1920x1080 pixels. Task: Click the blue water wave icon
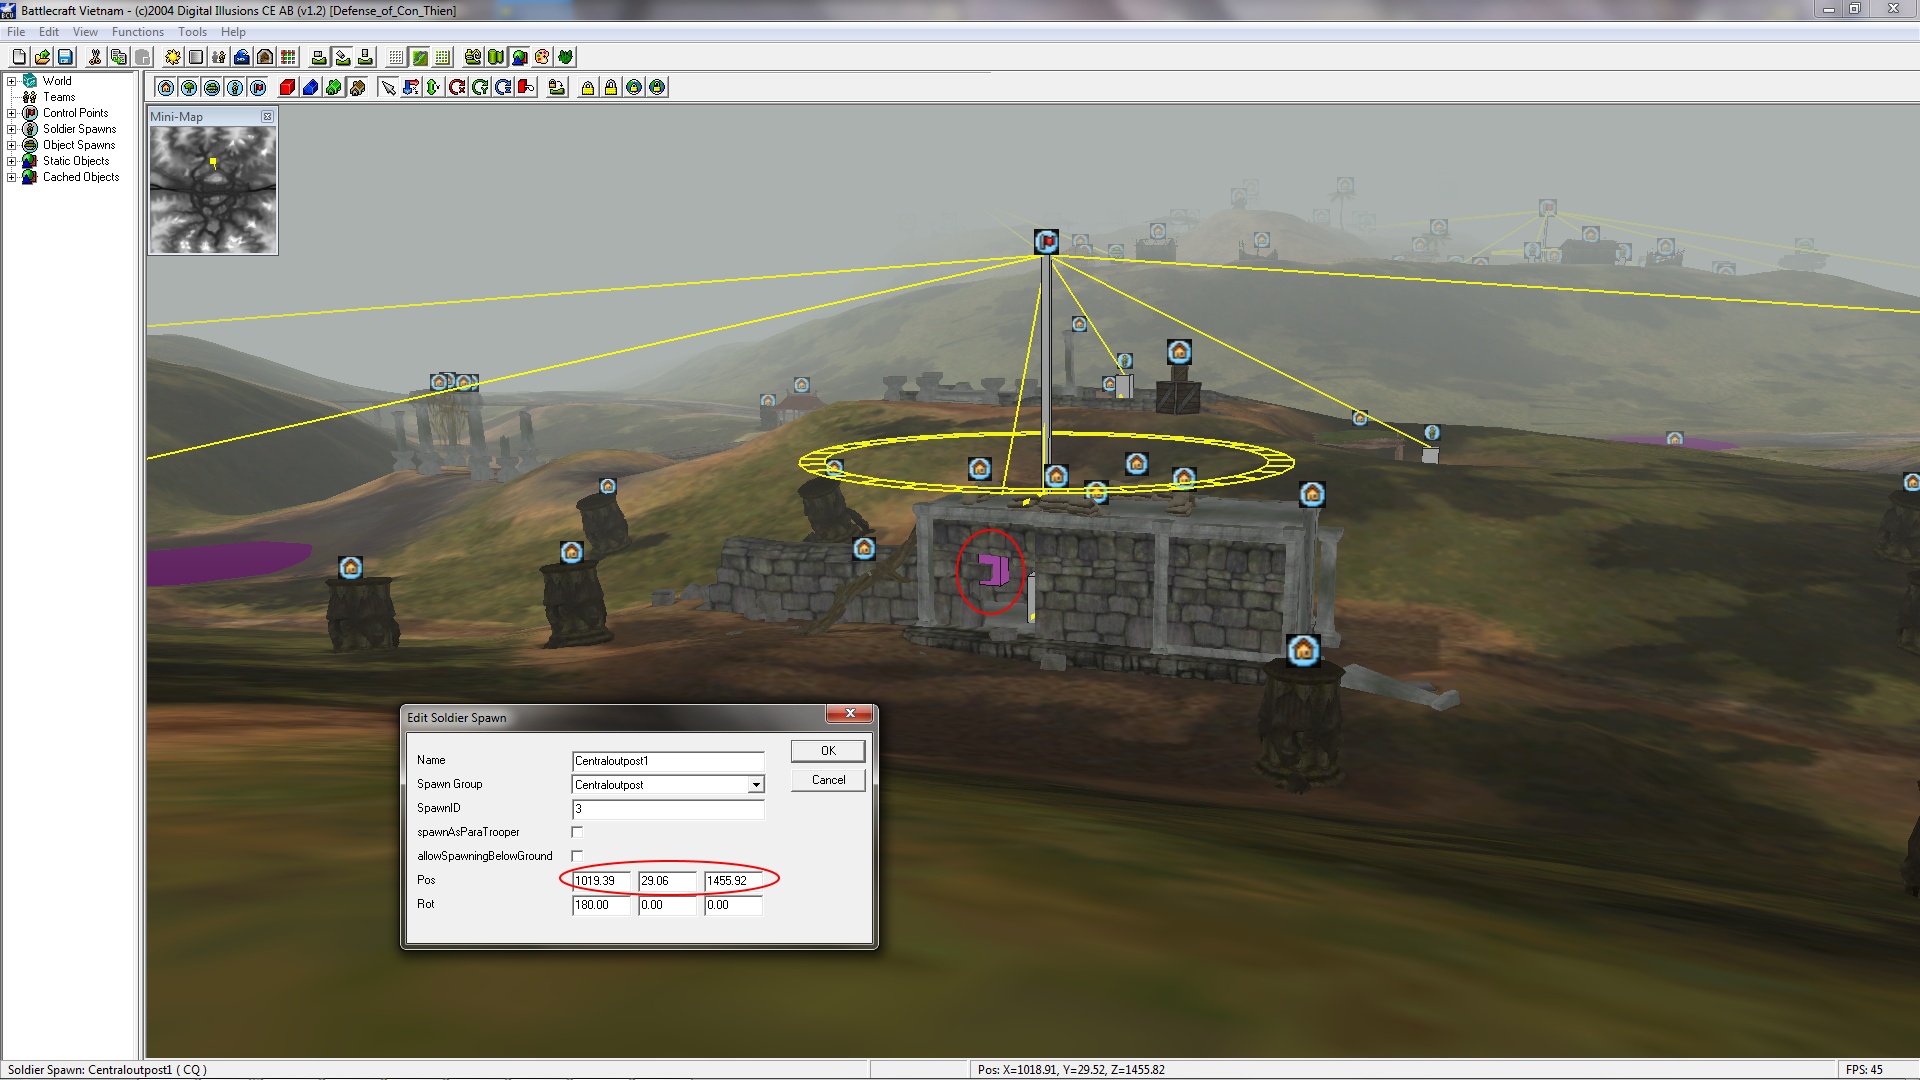click(242, 57)
